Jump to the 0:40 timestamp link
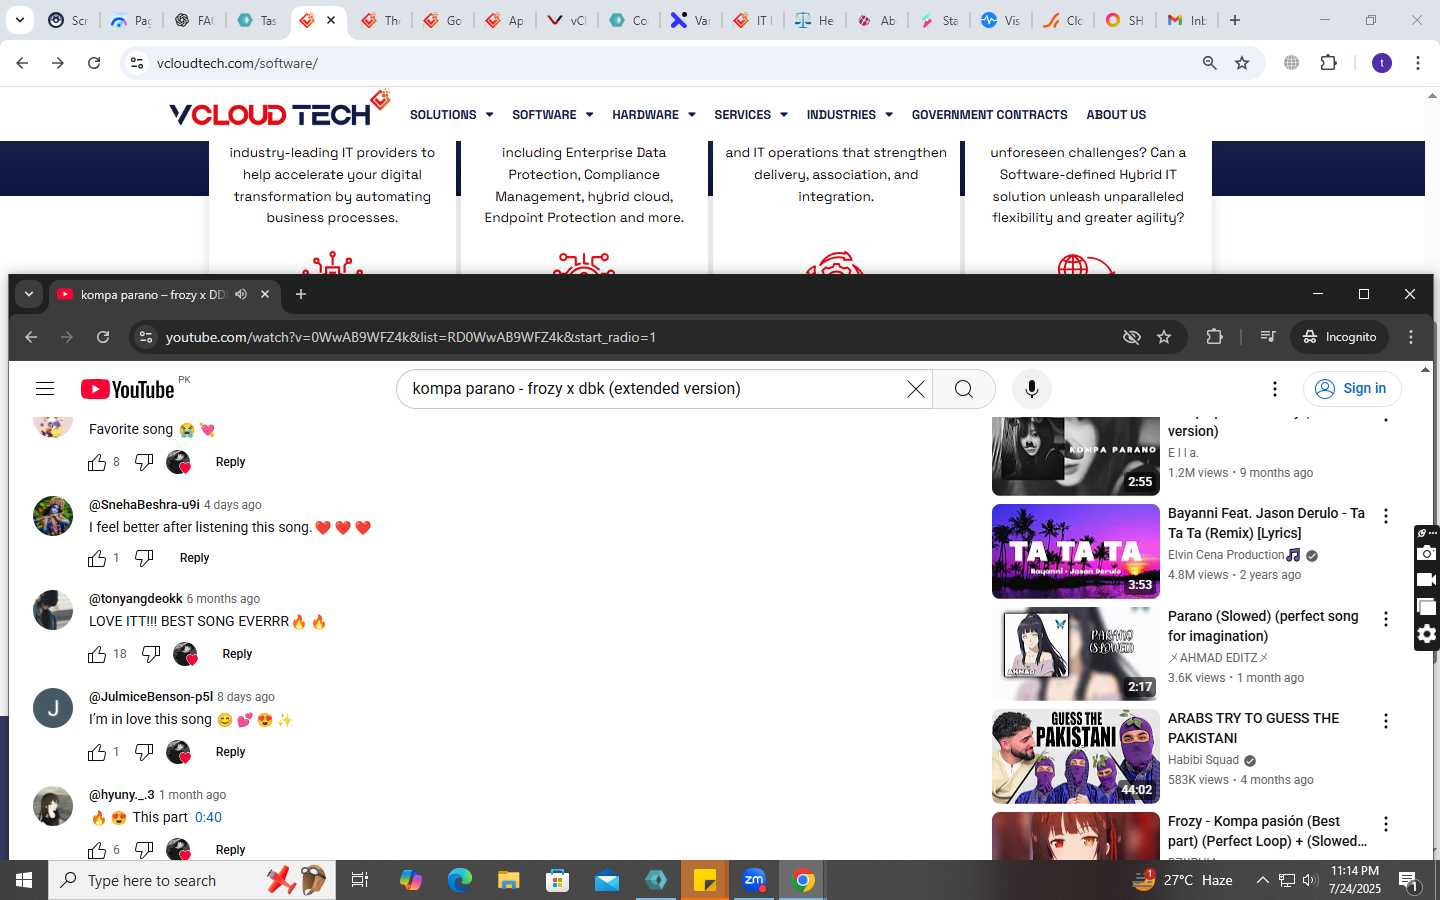This screenshot has width=1440, height=900. 208,817
